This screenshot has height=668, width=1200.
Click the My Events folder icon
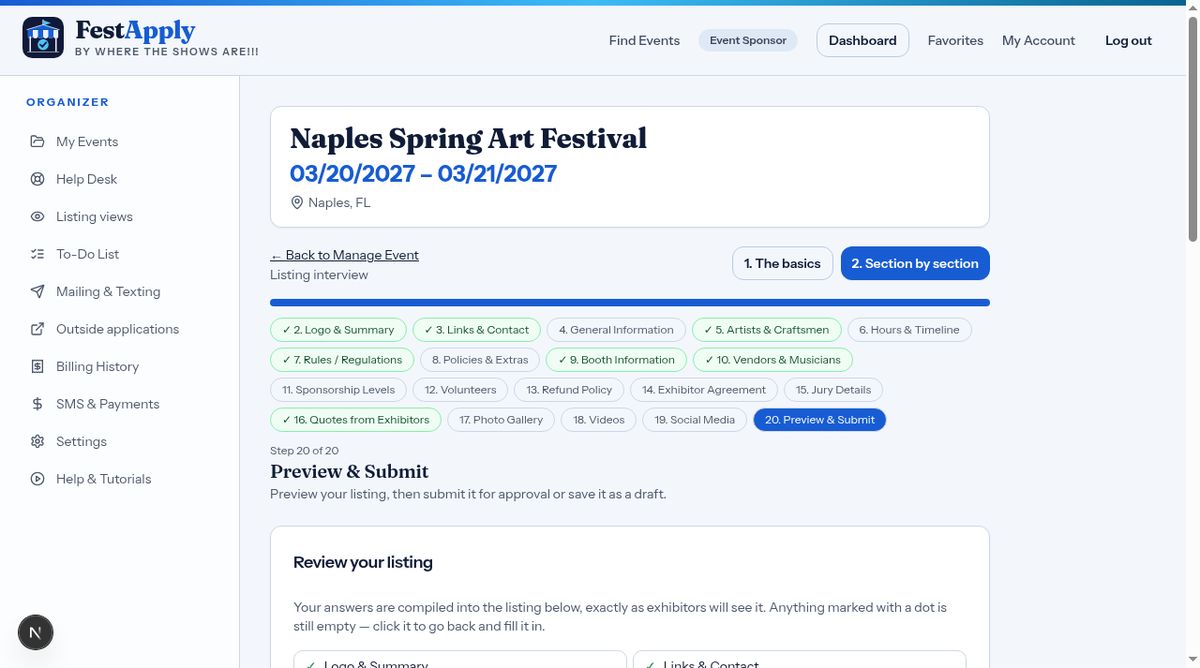coord(37,141)
